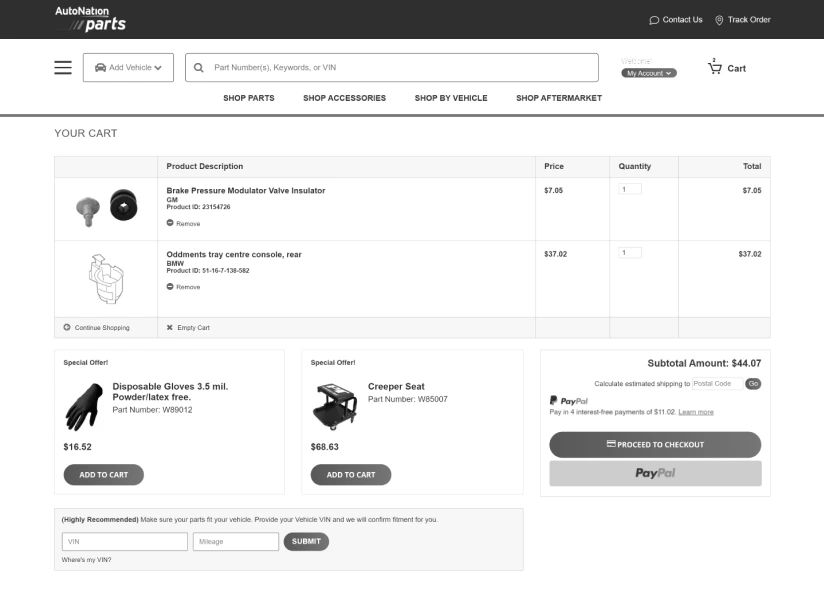Open the Creeper Seat product image
Image resolution: width=824 pixels, height=592 pixels.
click(x=335, y=407)
